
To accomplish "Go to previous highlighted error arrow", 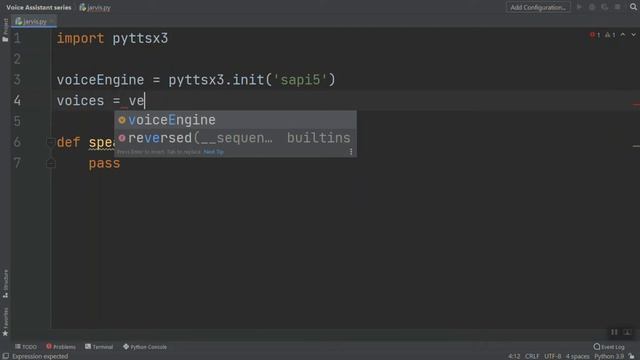I will pos(623,35).
